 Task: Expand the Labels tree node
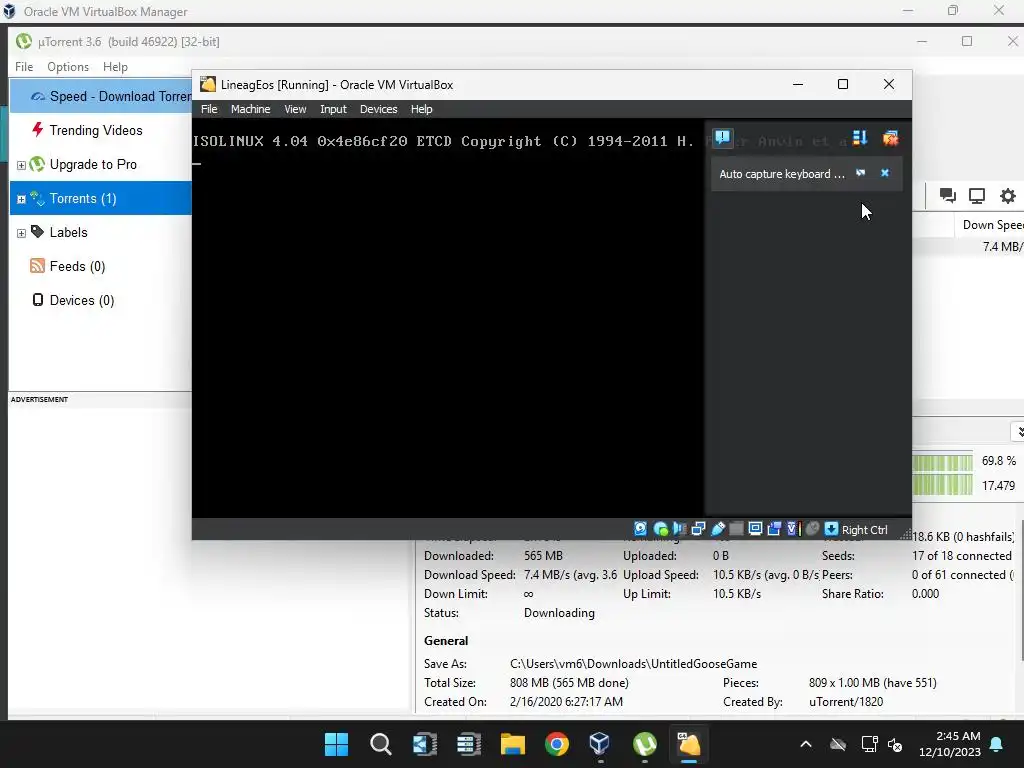21,233
